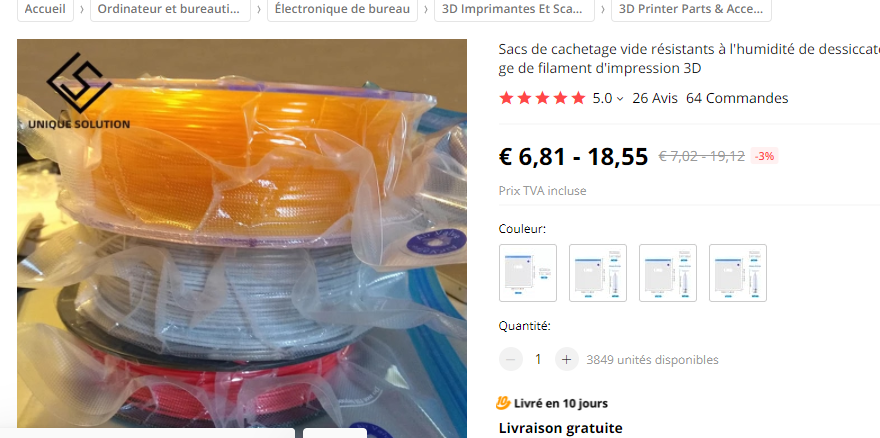Open the 3D Imprimantes Et Scanners breadcrumb

[514, 10]
